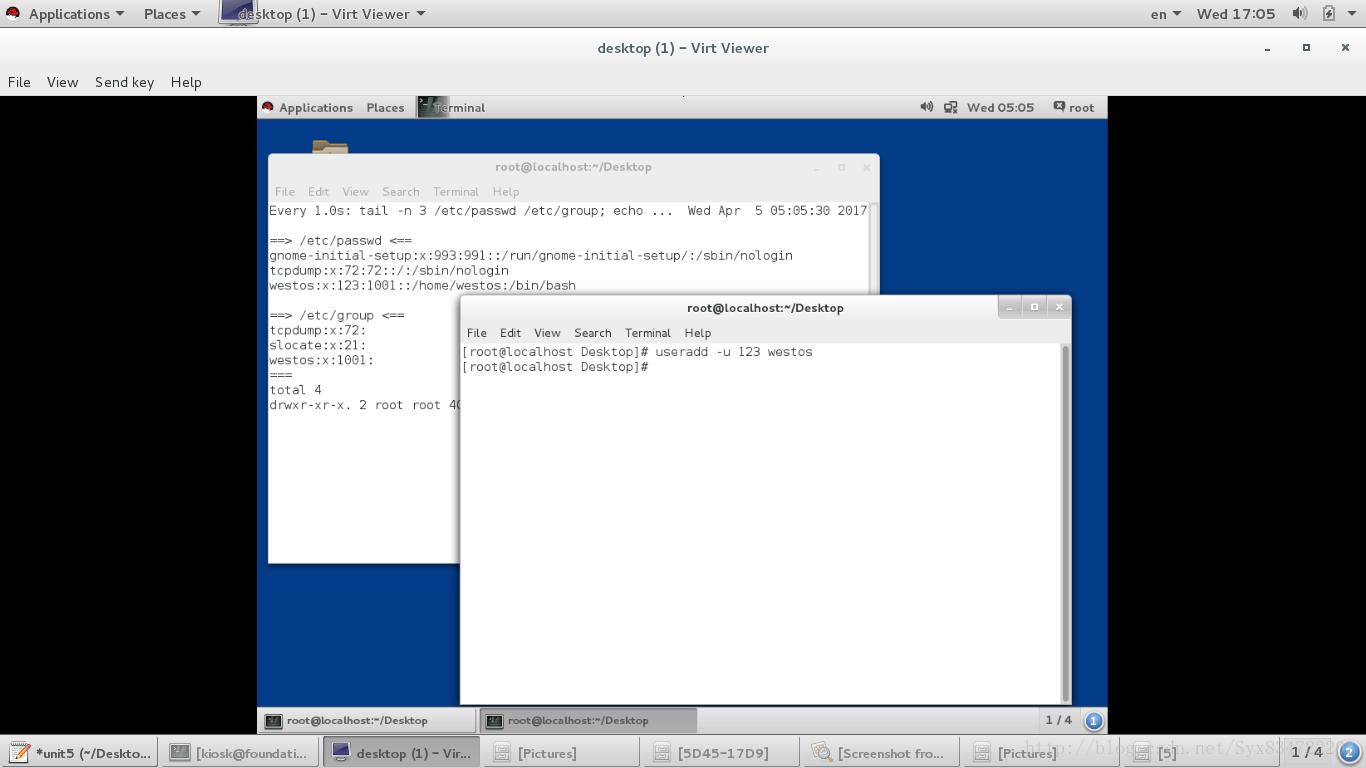Open guest Places menu in VM panel
Viewport: 1366px width, 768px height.
pyautogui.click(x=385, y=108)
